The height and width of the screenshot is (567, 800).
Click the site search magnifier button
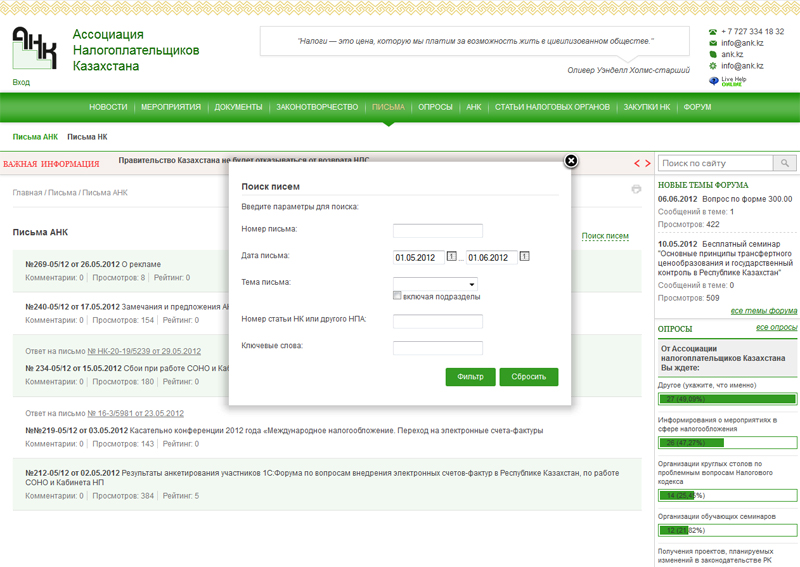pyautogui.click(x=786, y=163)
